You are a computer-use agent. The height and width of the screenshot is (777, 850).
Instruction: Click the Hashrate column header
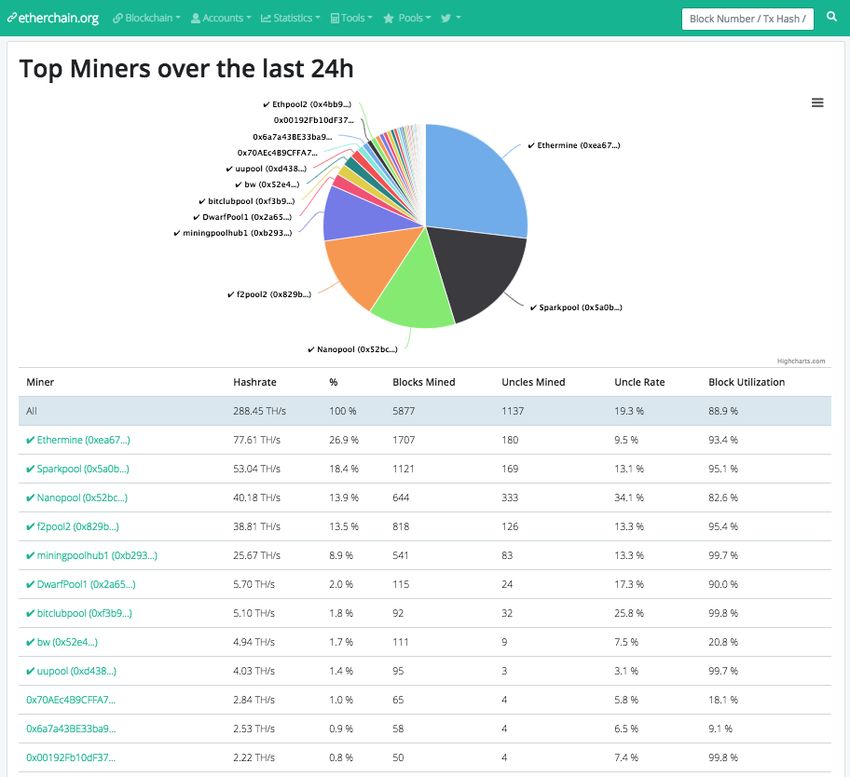(x=255, y=382)
